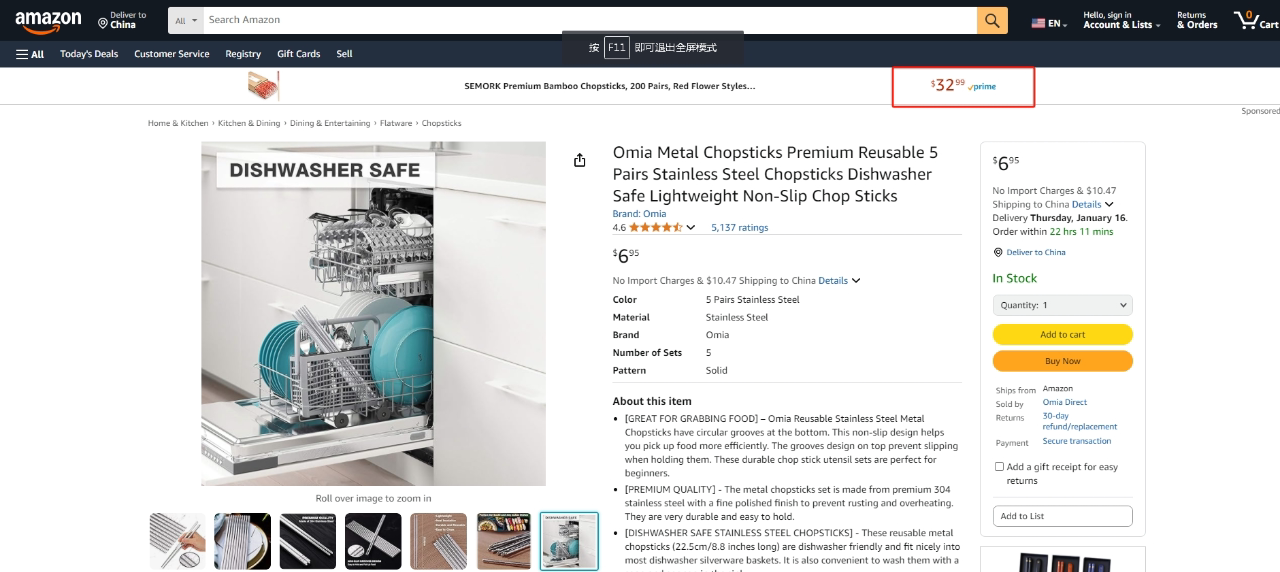The height and width of the screenshot is (572, 1280).
Task: Open the Quantity dropdown
Action: click(1062, 305)
